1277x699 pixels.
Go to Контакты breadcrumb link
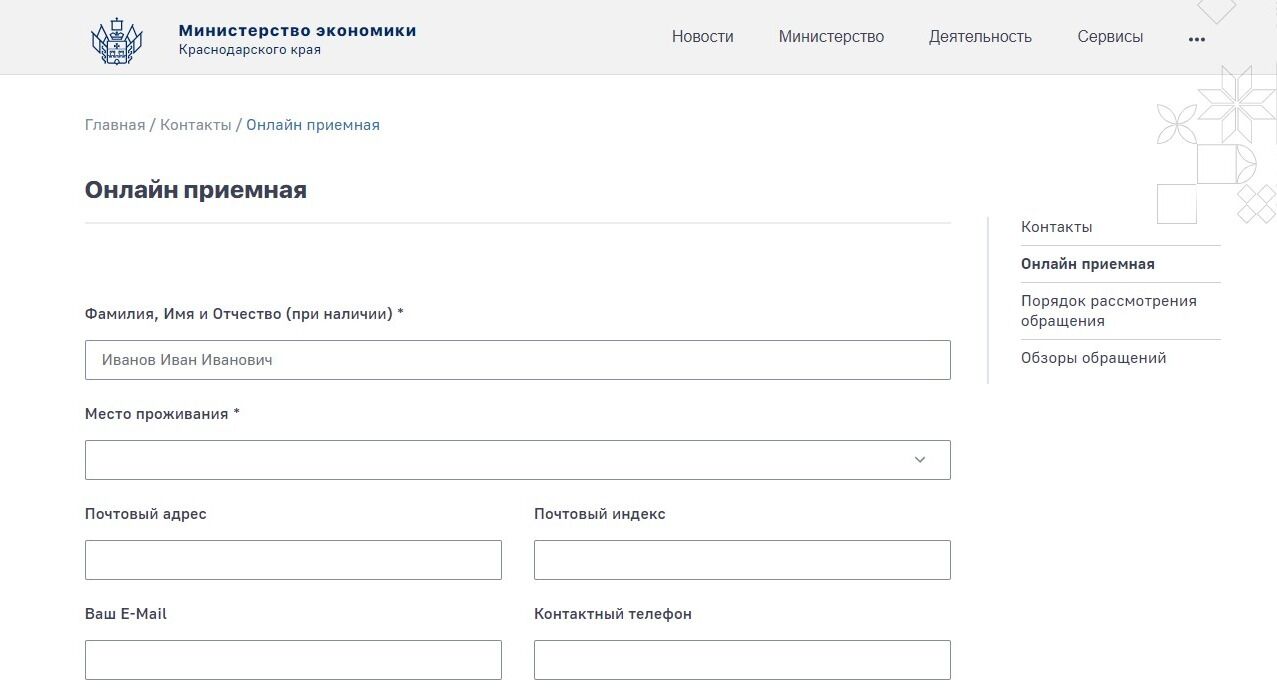(196, 125)
